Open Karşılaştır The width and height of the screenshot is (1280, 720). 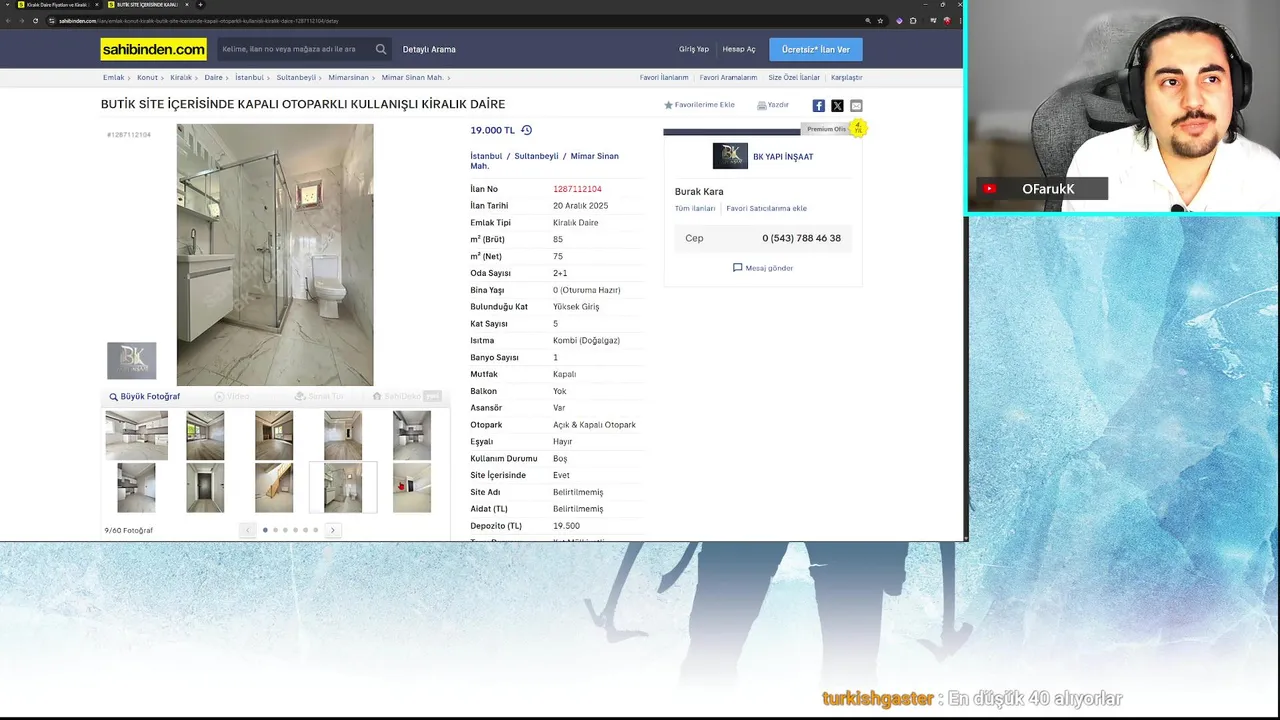click(x=846, y=77)
